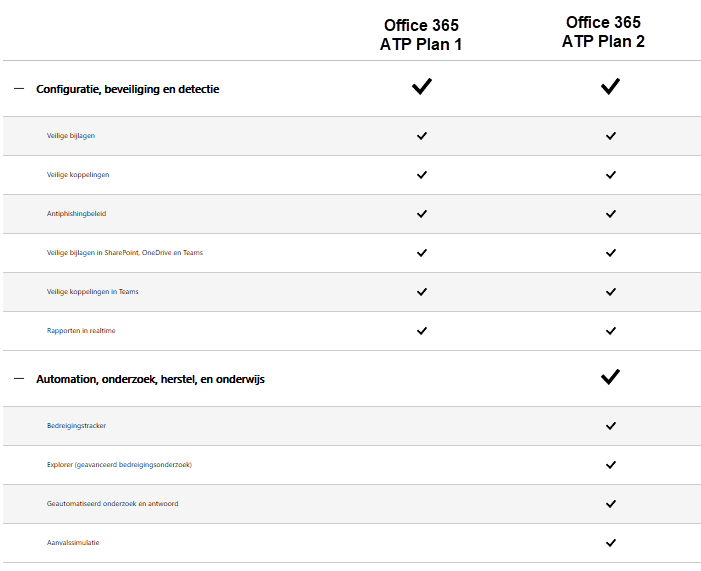
Task: Click the Office 365 ATP Plan 2 column header
Action: [603, 32]
